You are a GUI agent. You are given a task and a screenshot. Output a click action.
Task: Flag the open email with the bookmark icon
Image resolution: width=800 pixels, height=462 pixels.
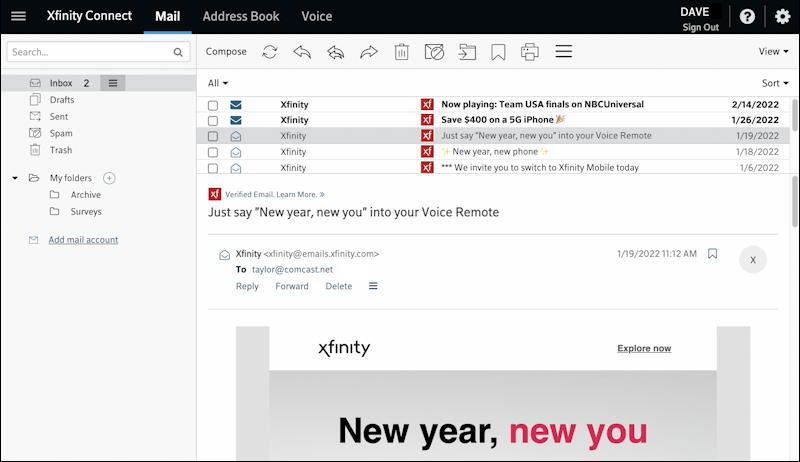pyautogui.click(x=713, y=253)
